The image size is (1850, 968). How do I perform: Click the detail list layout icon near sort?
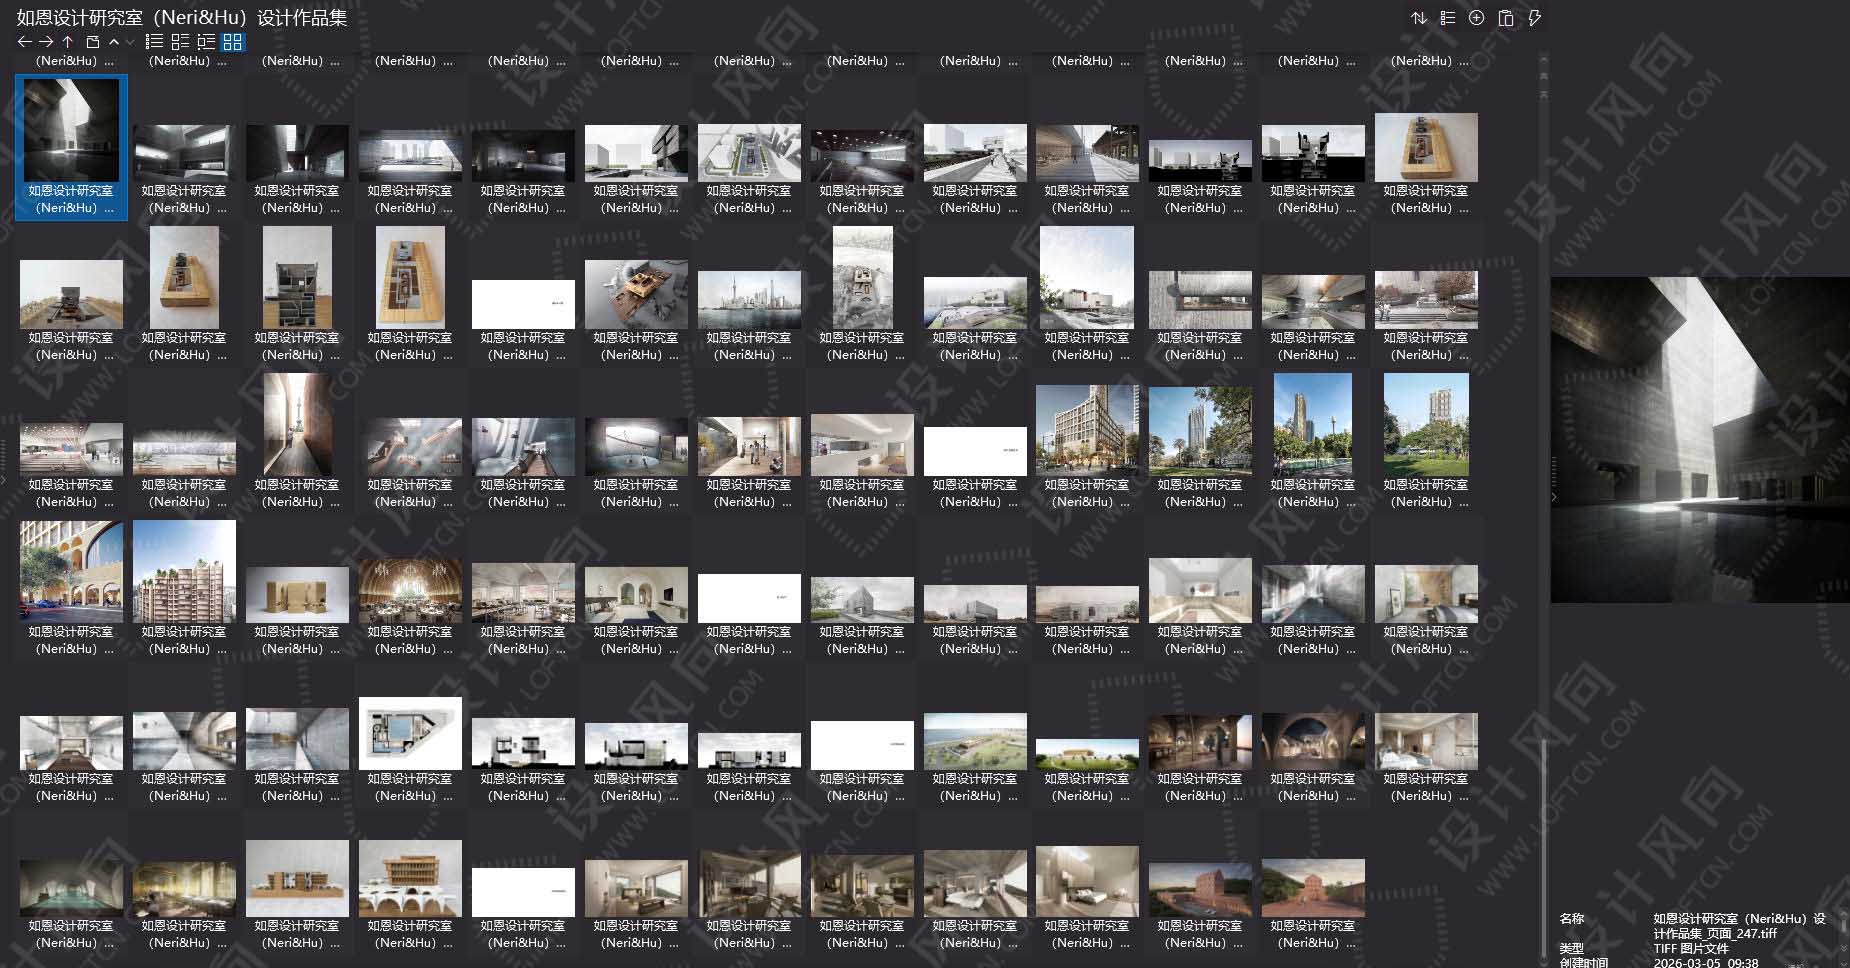pyautogui.click(x=1447, y=17)
